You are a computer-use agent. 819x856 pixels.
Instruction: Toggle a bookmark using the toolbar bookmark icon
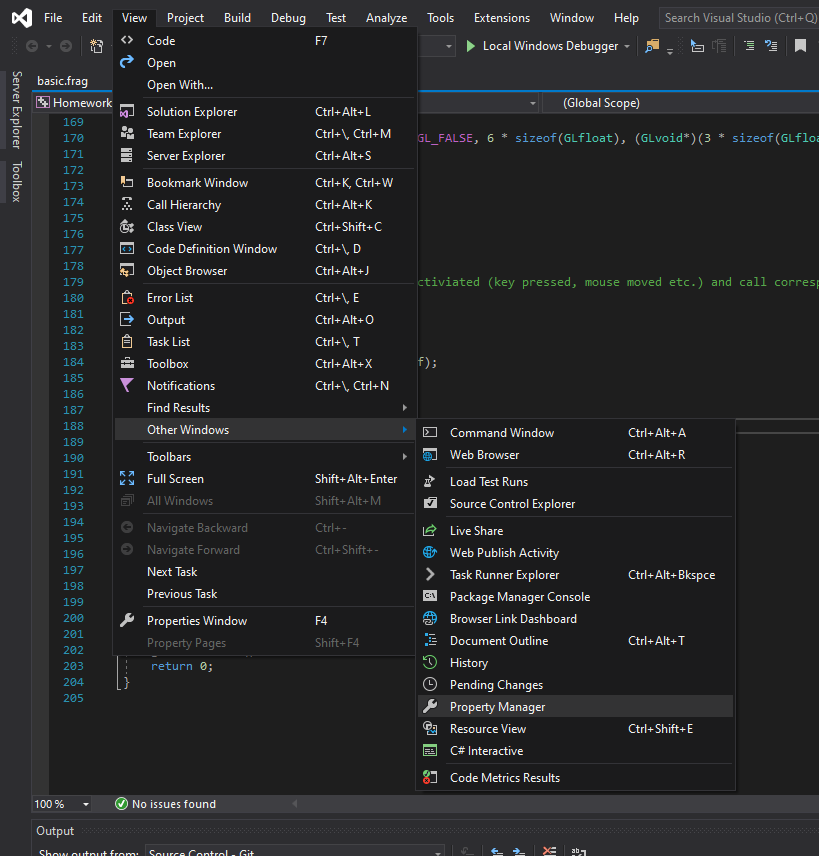798,45
